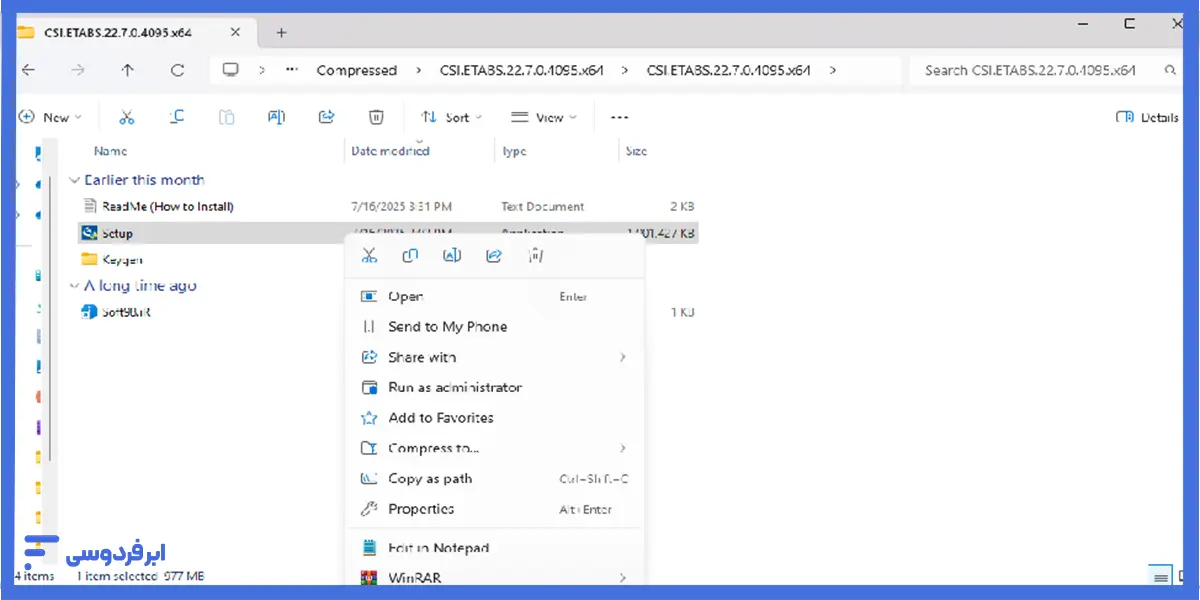1200x600 pixels.
Task: Sort files by the Type column header
Action: tap(514, 151)
